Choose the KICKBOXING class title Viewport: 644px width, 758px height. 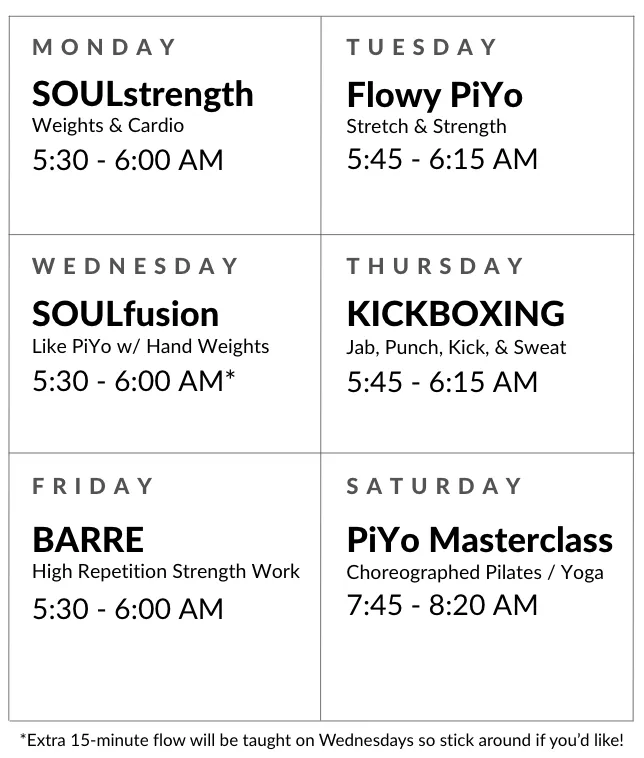click(455, 314)
